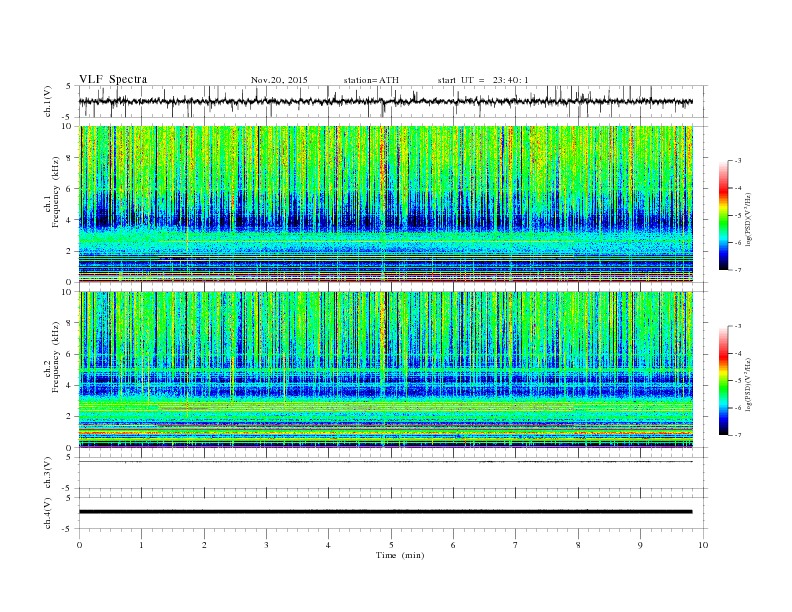Image resolution: width=792 pixels, height=612 pixels.
Task: Click the time axis tick label '0'
Action: 79,545
